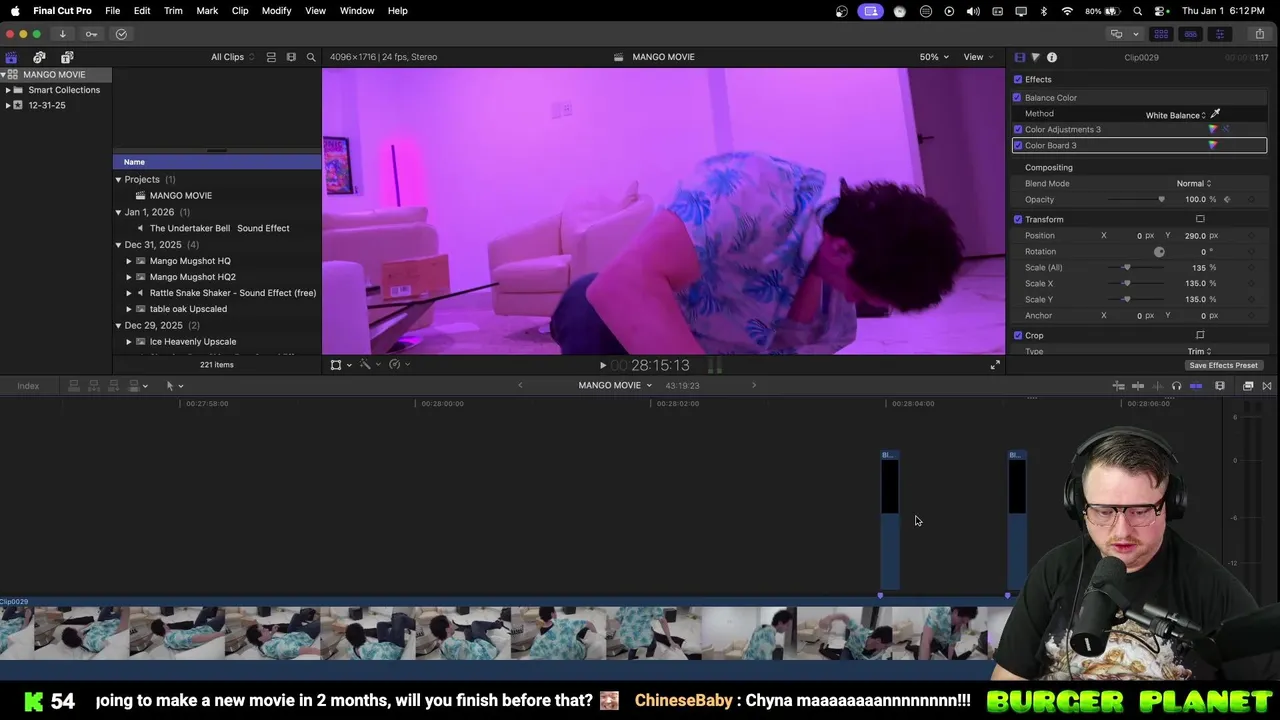Show or hide the Inspector panel
The height and width of the screenshot is (720, 1280).
[1219, 34]
